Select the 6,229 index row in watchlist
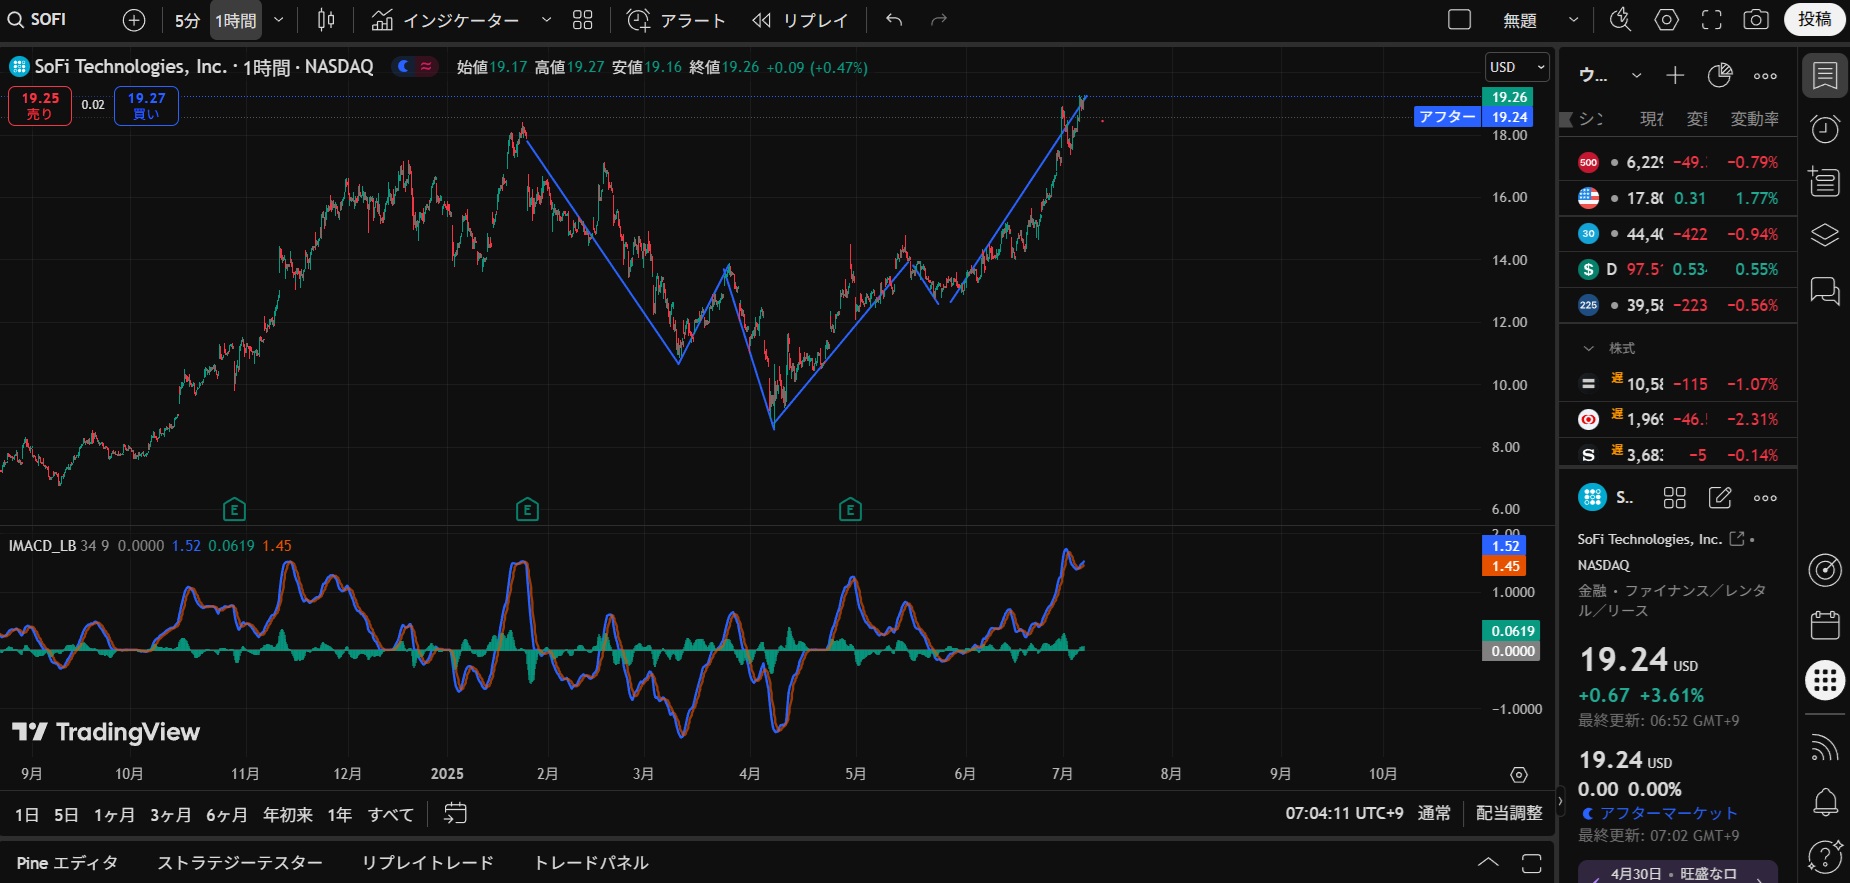 (x=1678, y=162)
